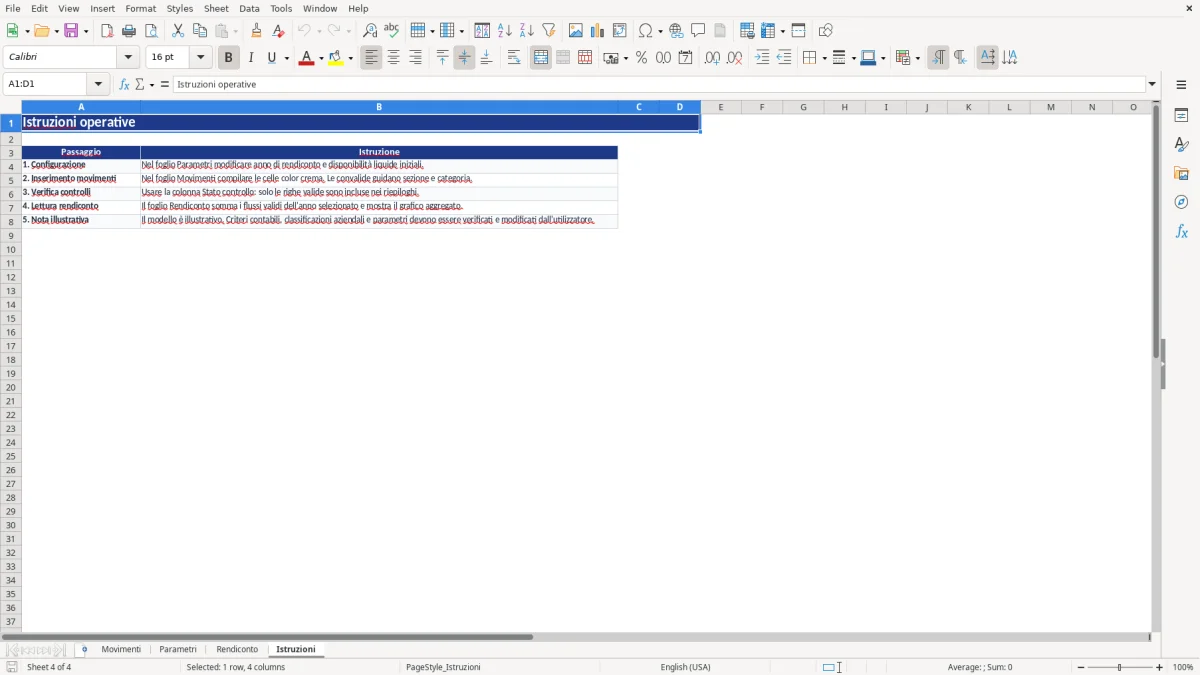Format as date
1200x675 pixels.
coord(686,58)
